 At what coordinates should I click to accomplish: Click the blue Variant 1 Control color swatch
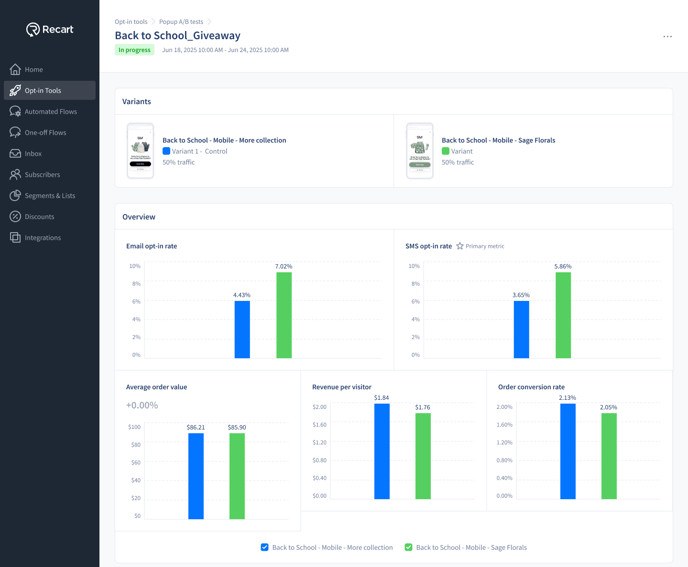[x=166, y=151]
